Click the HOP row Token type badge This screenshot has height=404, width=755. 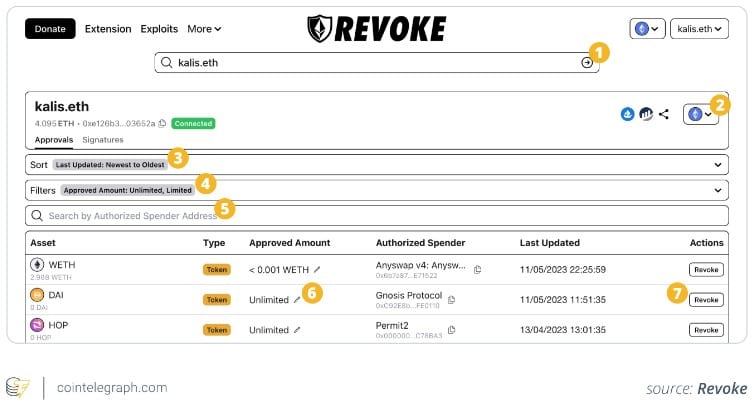(x=217, y=330)
